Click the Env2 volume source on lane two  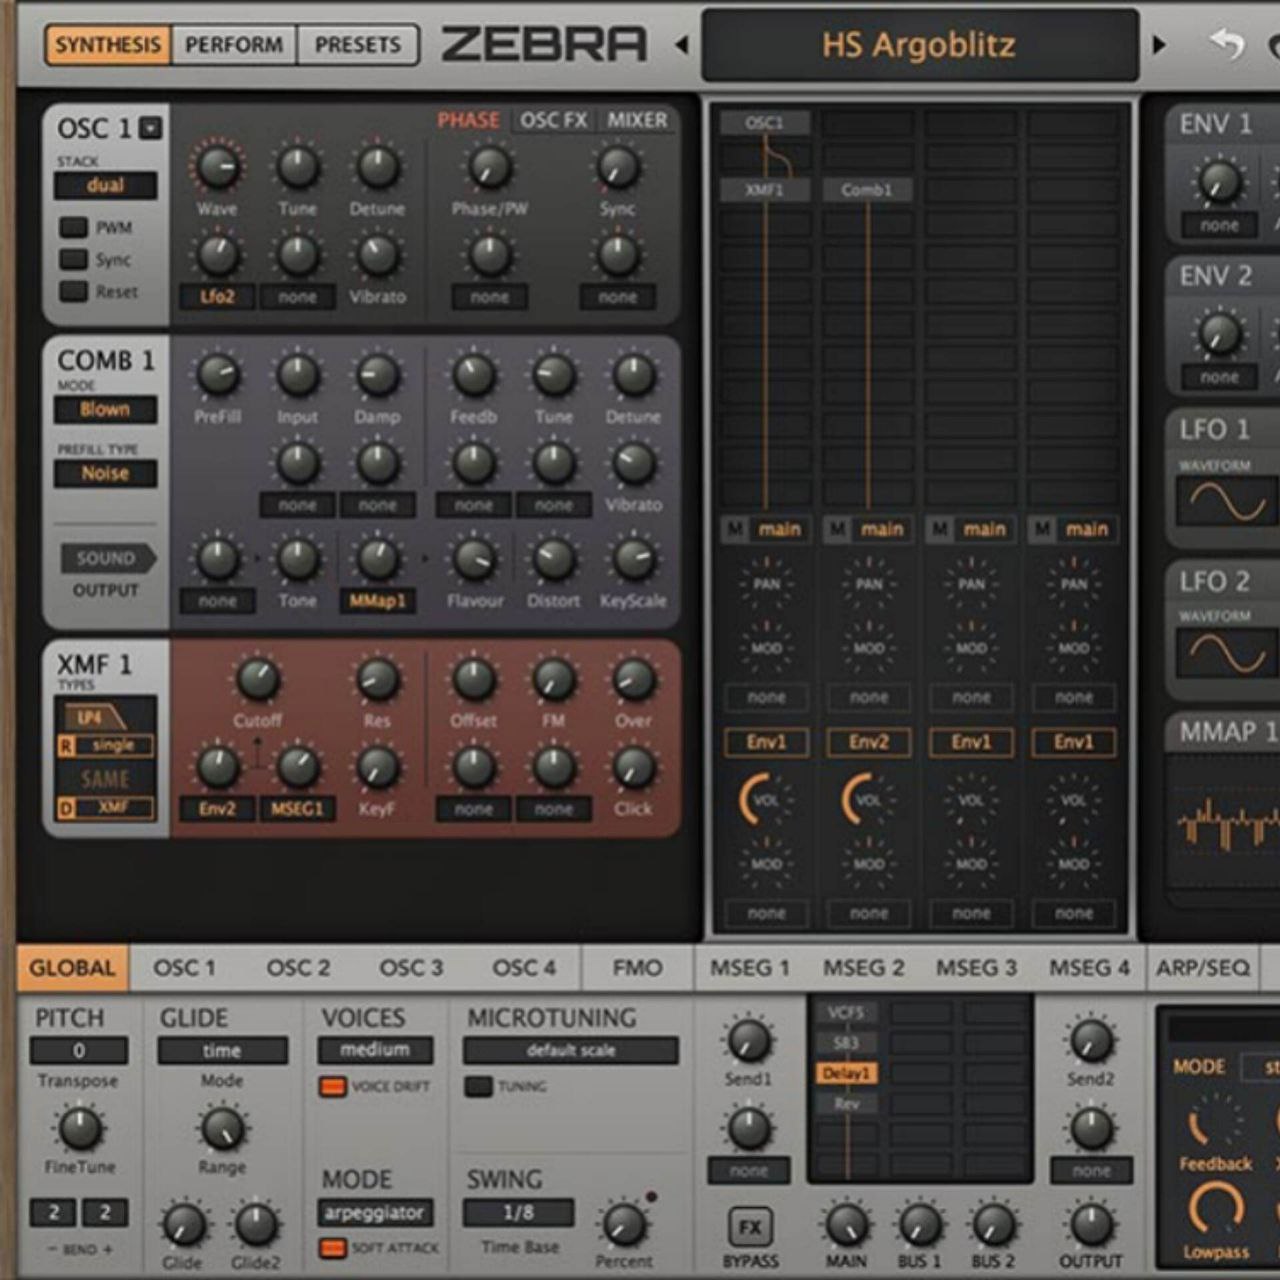tap(868, 742)
